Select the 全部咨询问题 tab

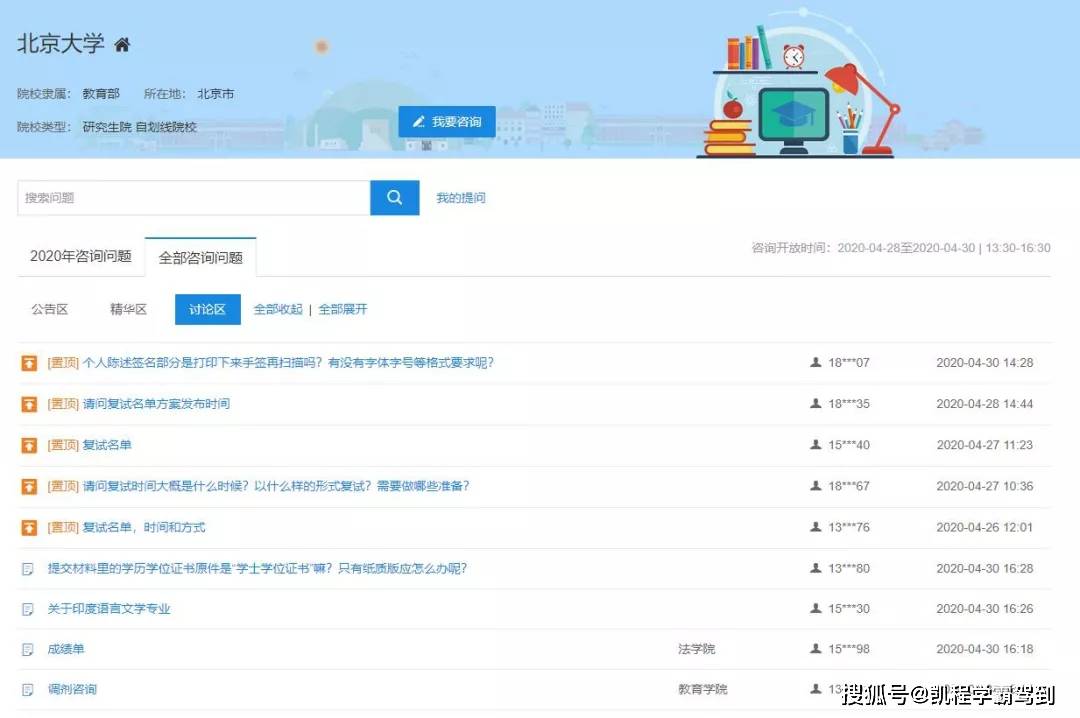coord(200,258)
